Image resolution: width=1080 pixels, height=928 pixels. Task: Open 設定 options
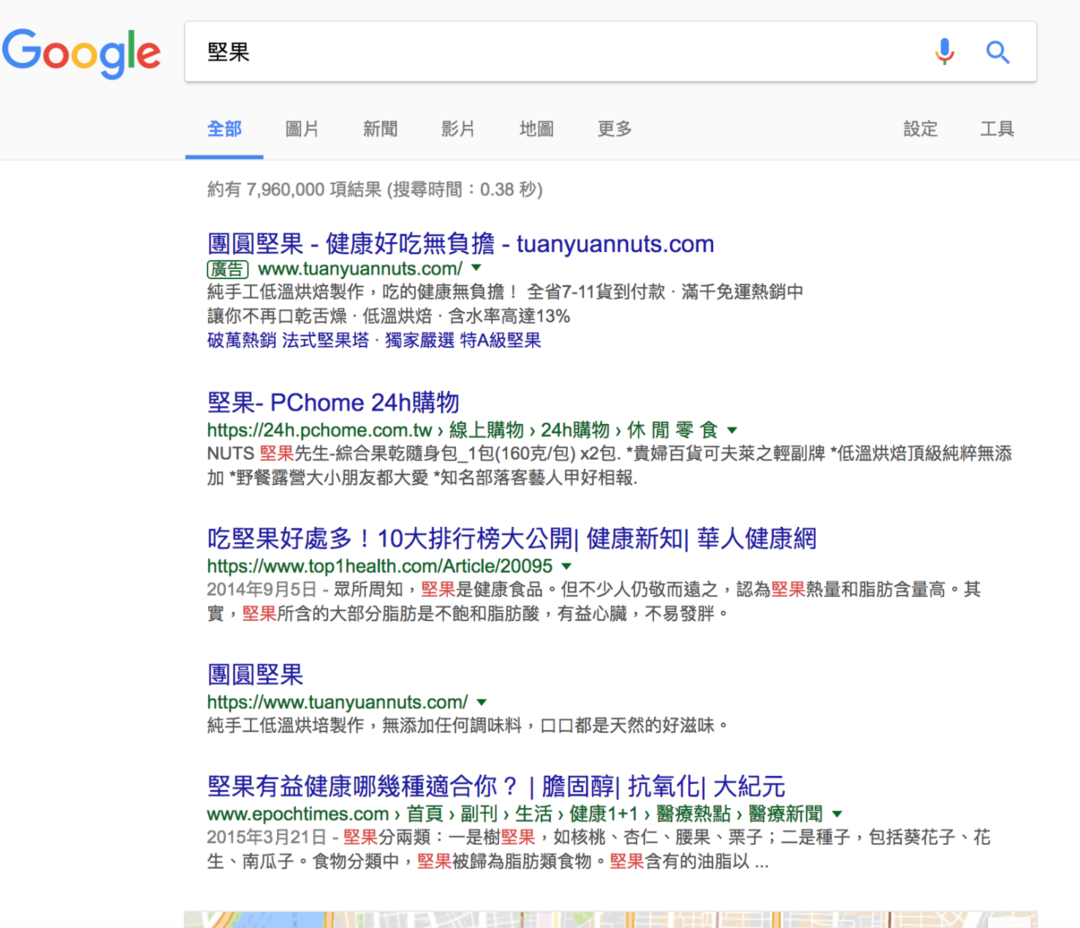point(920,129)
